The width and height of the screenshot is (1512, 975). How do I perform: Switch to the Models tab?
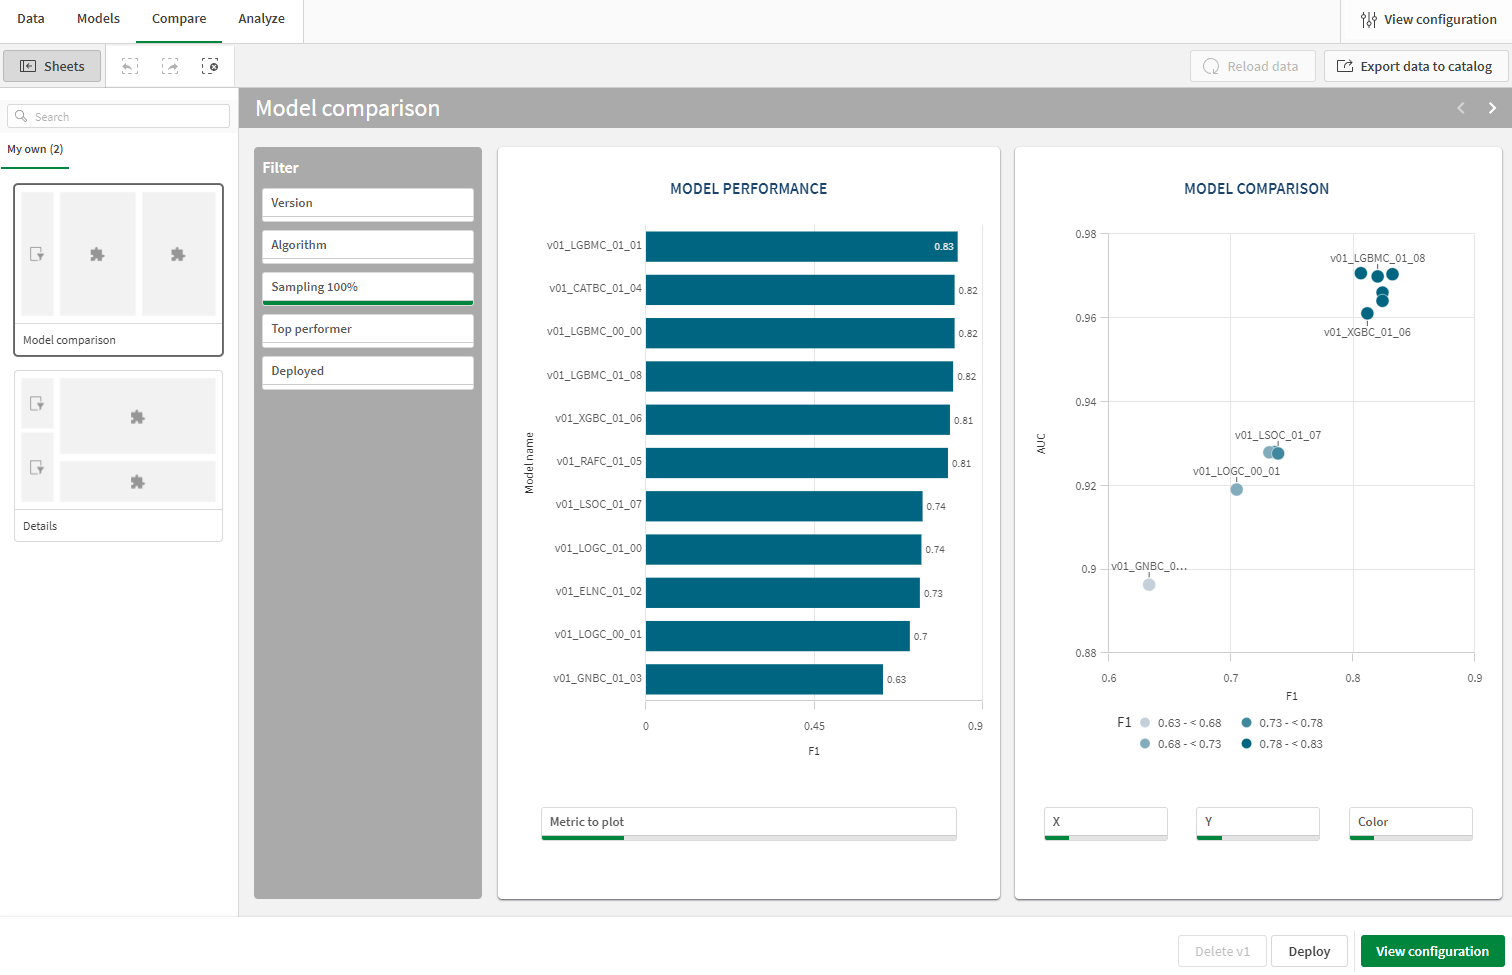coord(98,19)
